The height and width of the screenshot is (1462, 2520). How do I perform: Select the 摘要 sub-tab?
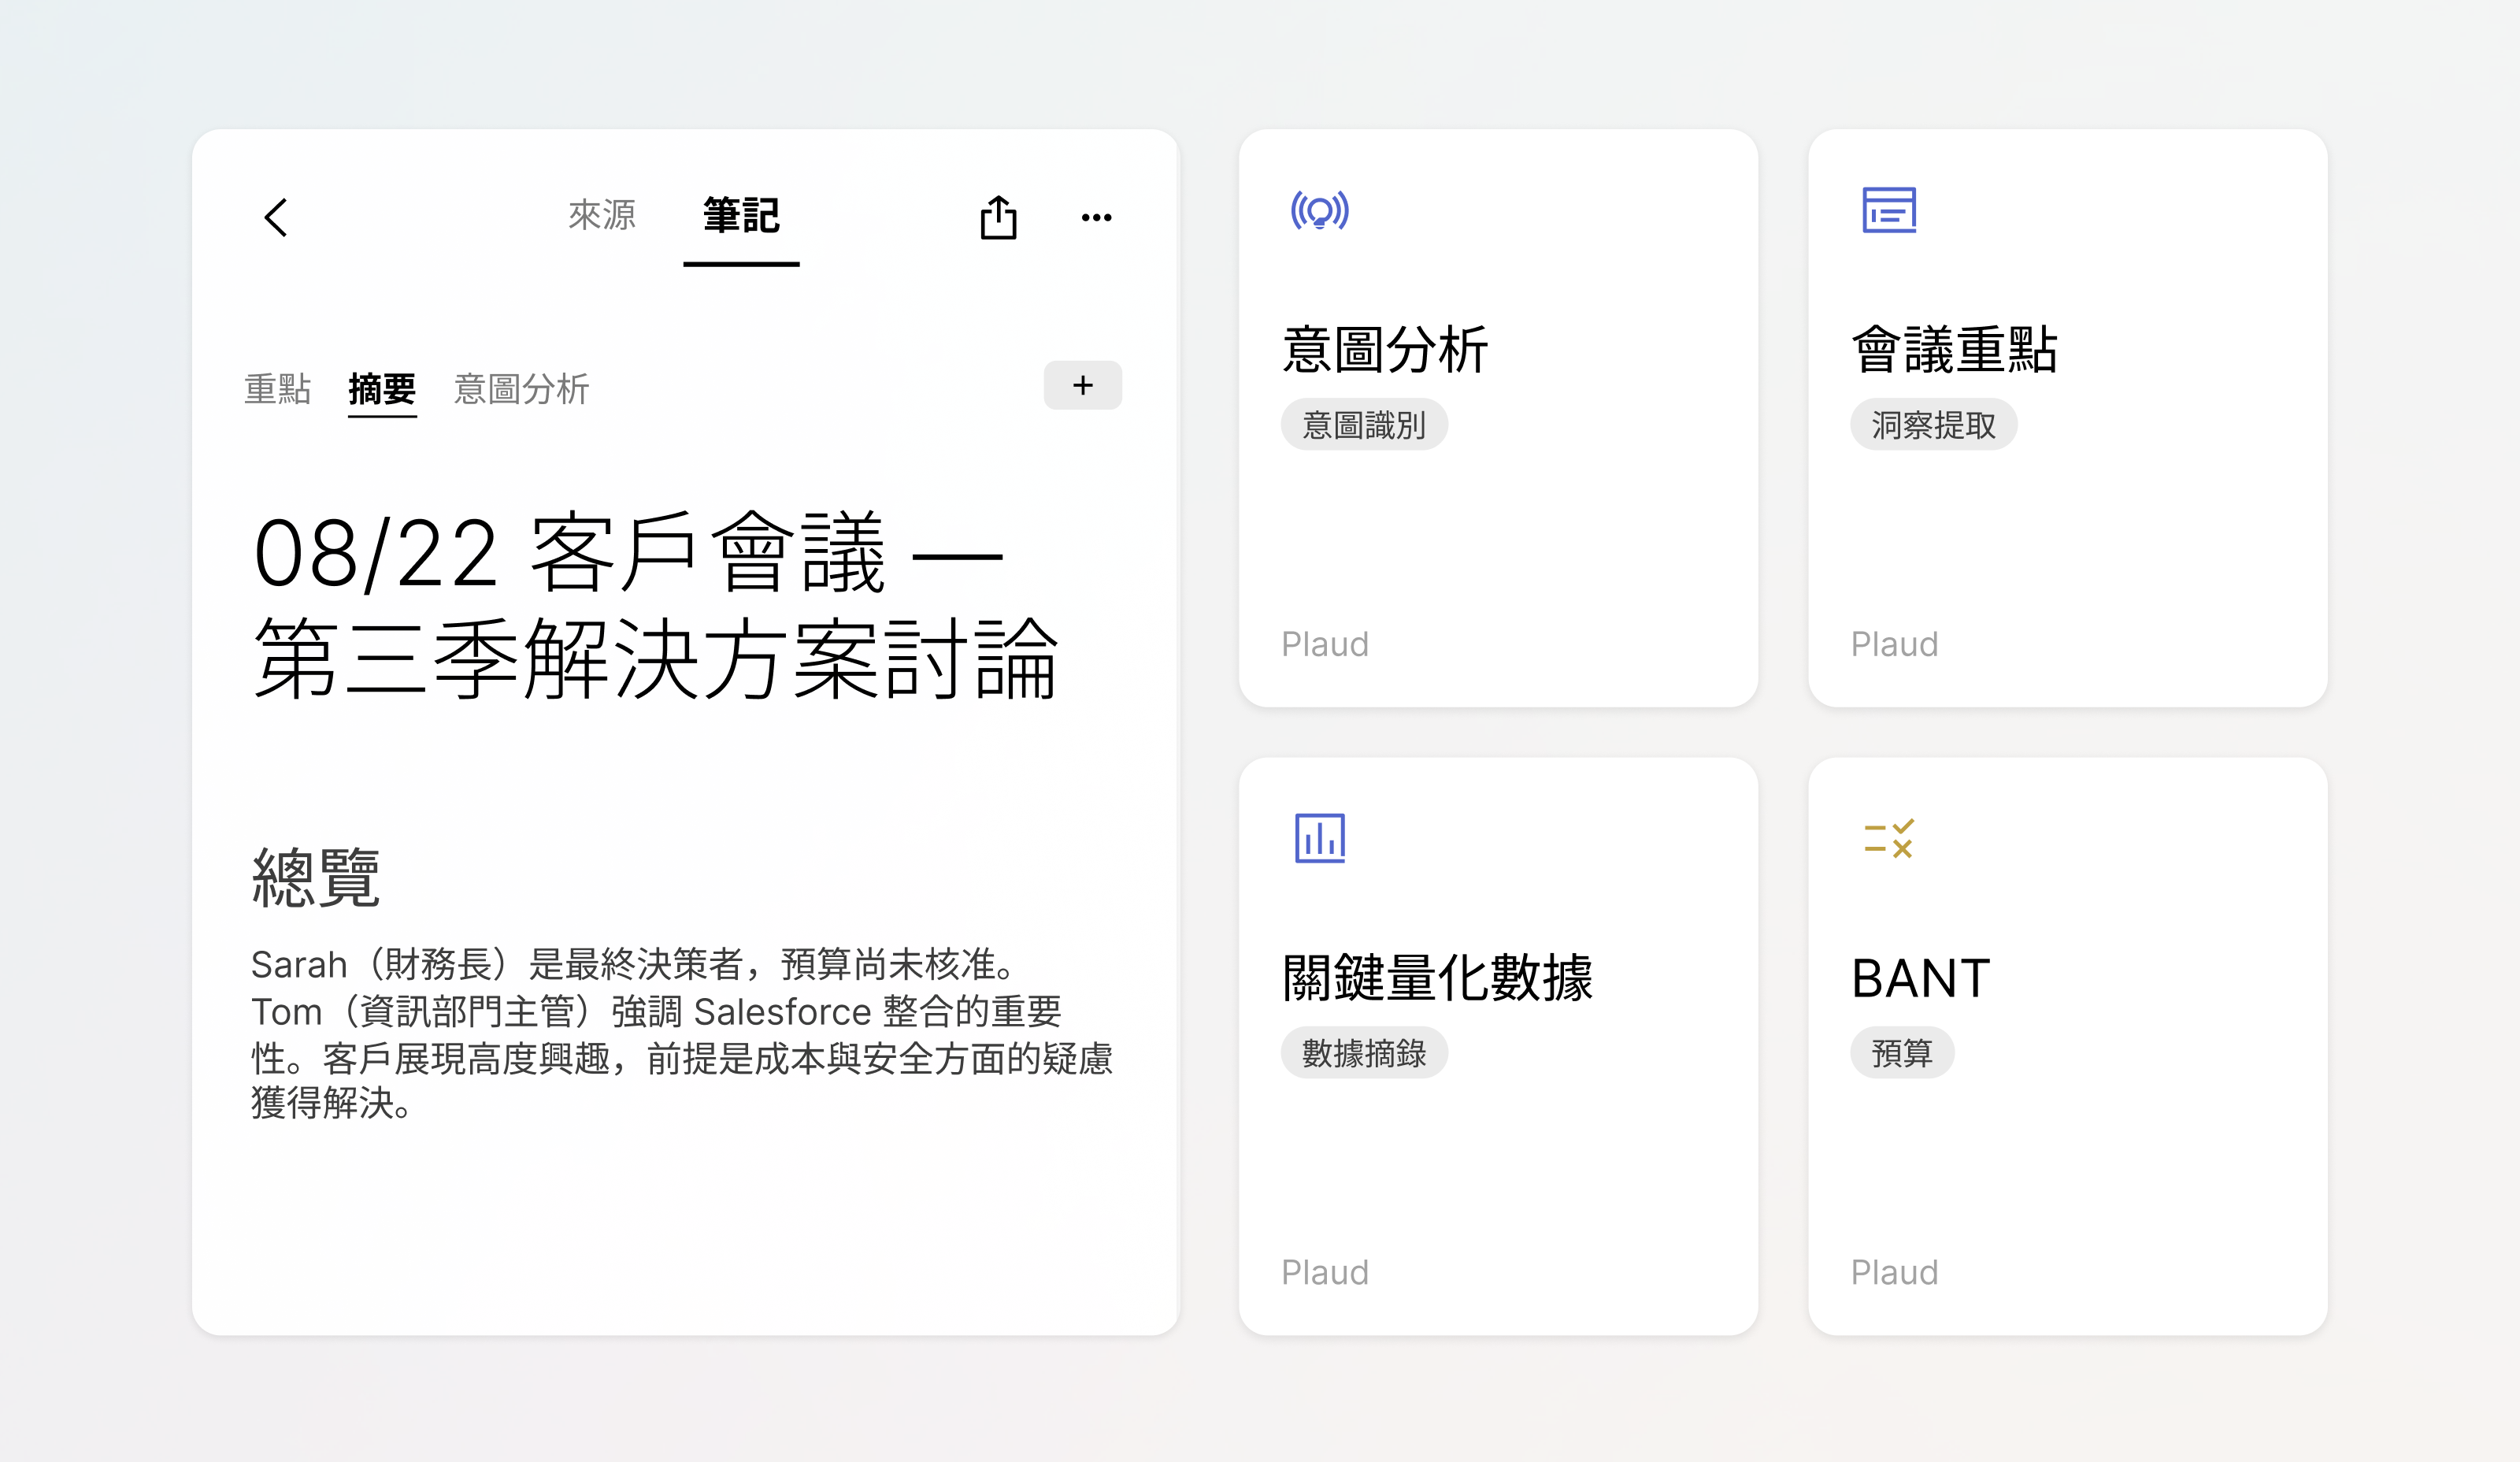(x=382, y=388)
